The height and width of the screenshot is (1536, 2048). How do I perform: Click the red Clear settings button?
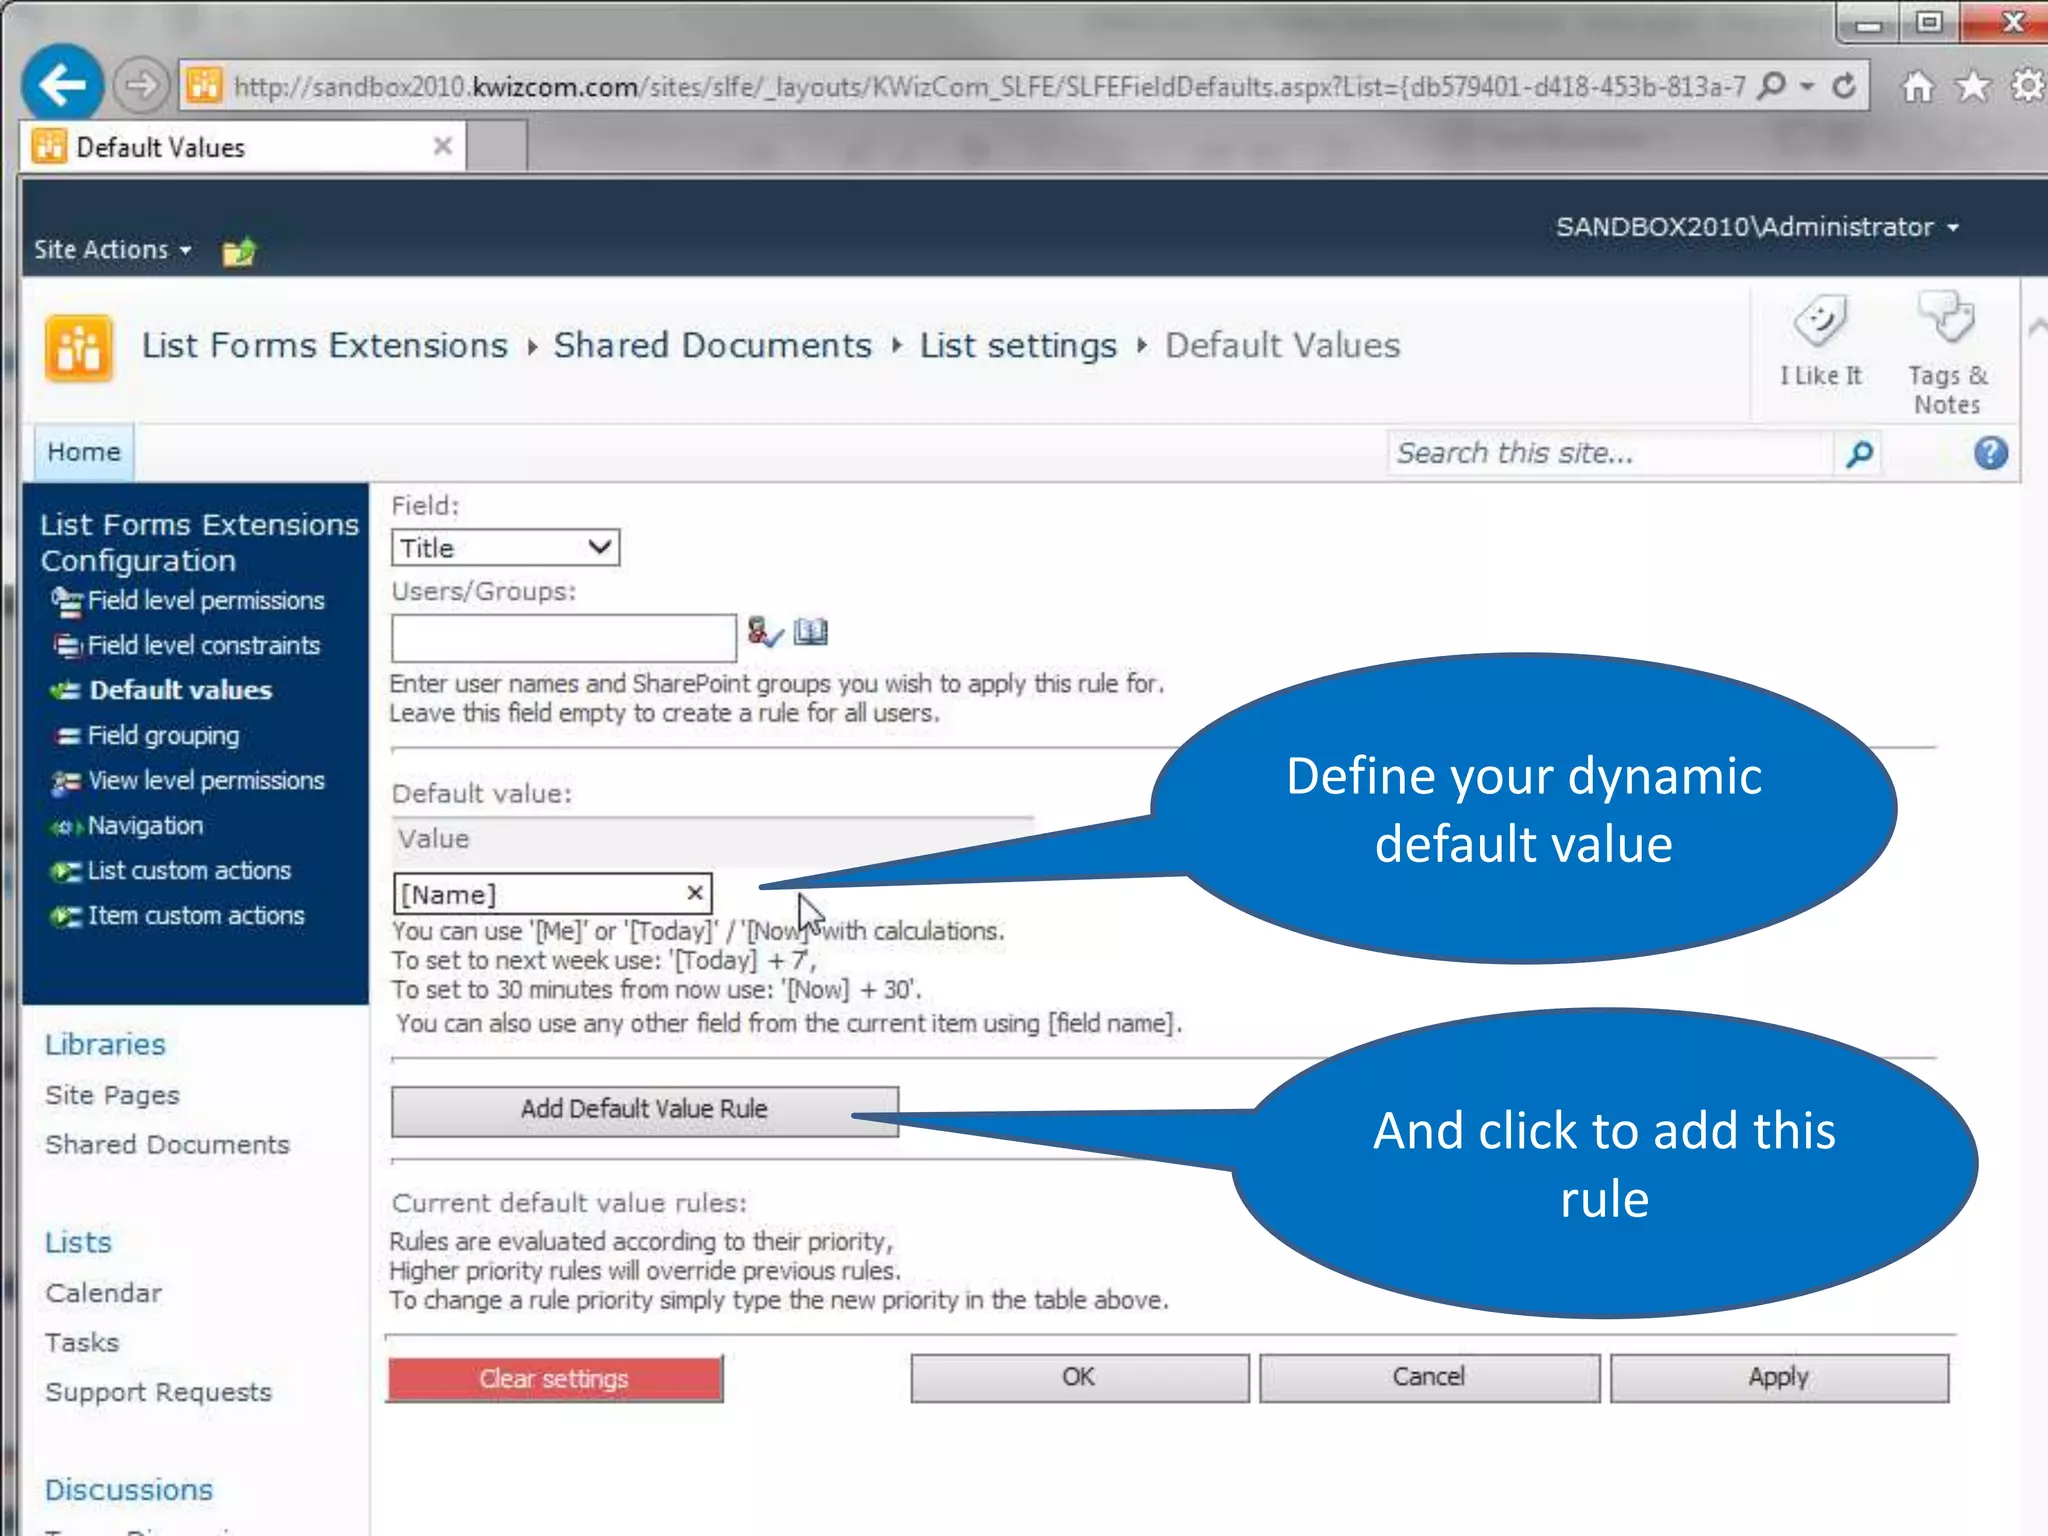(555, 1379)
